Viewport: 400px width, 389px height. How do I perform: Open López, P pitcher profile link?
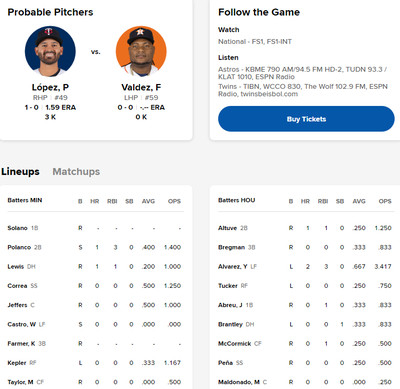point(50,87)
